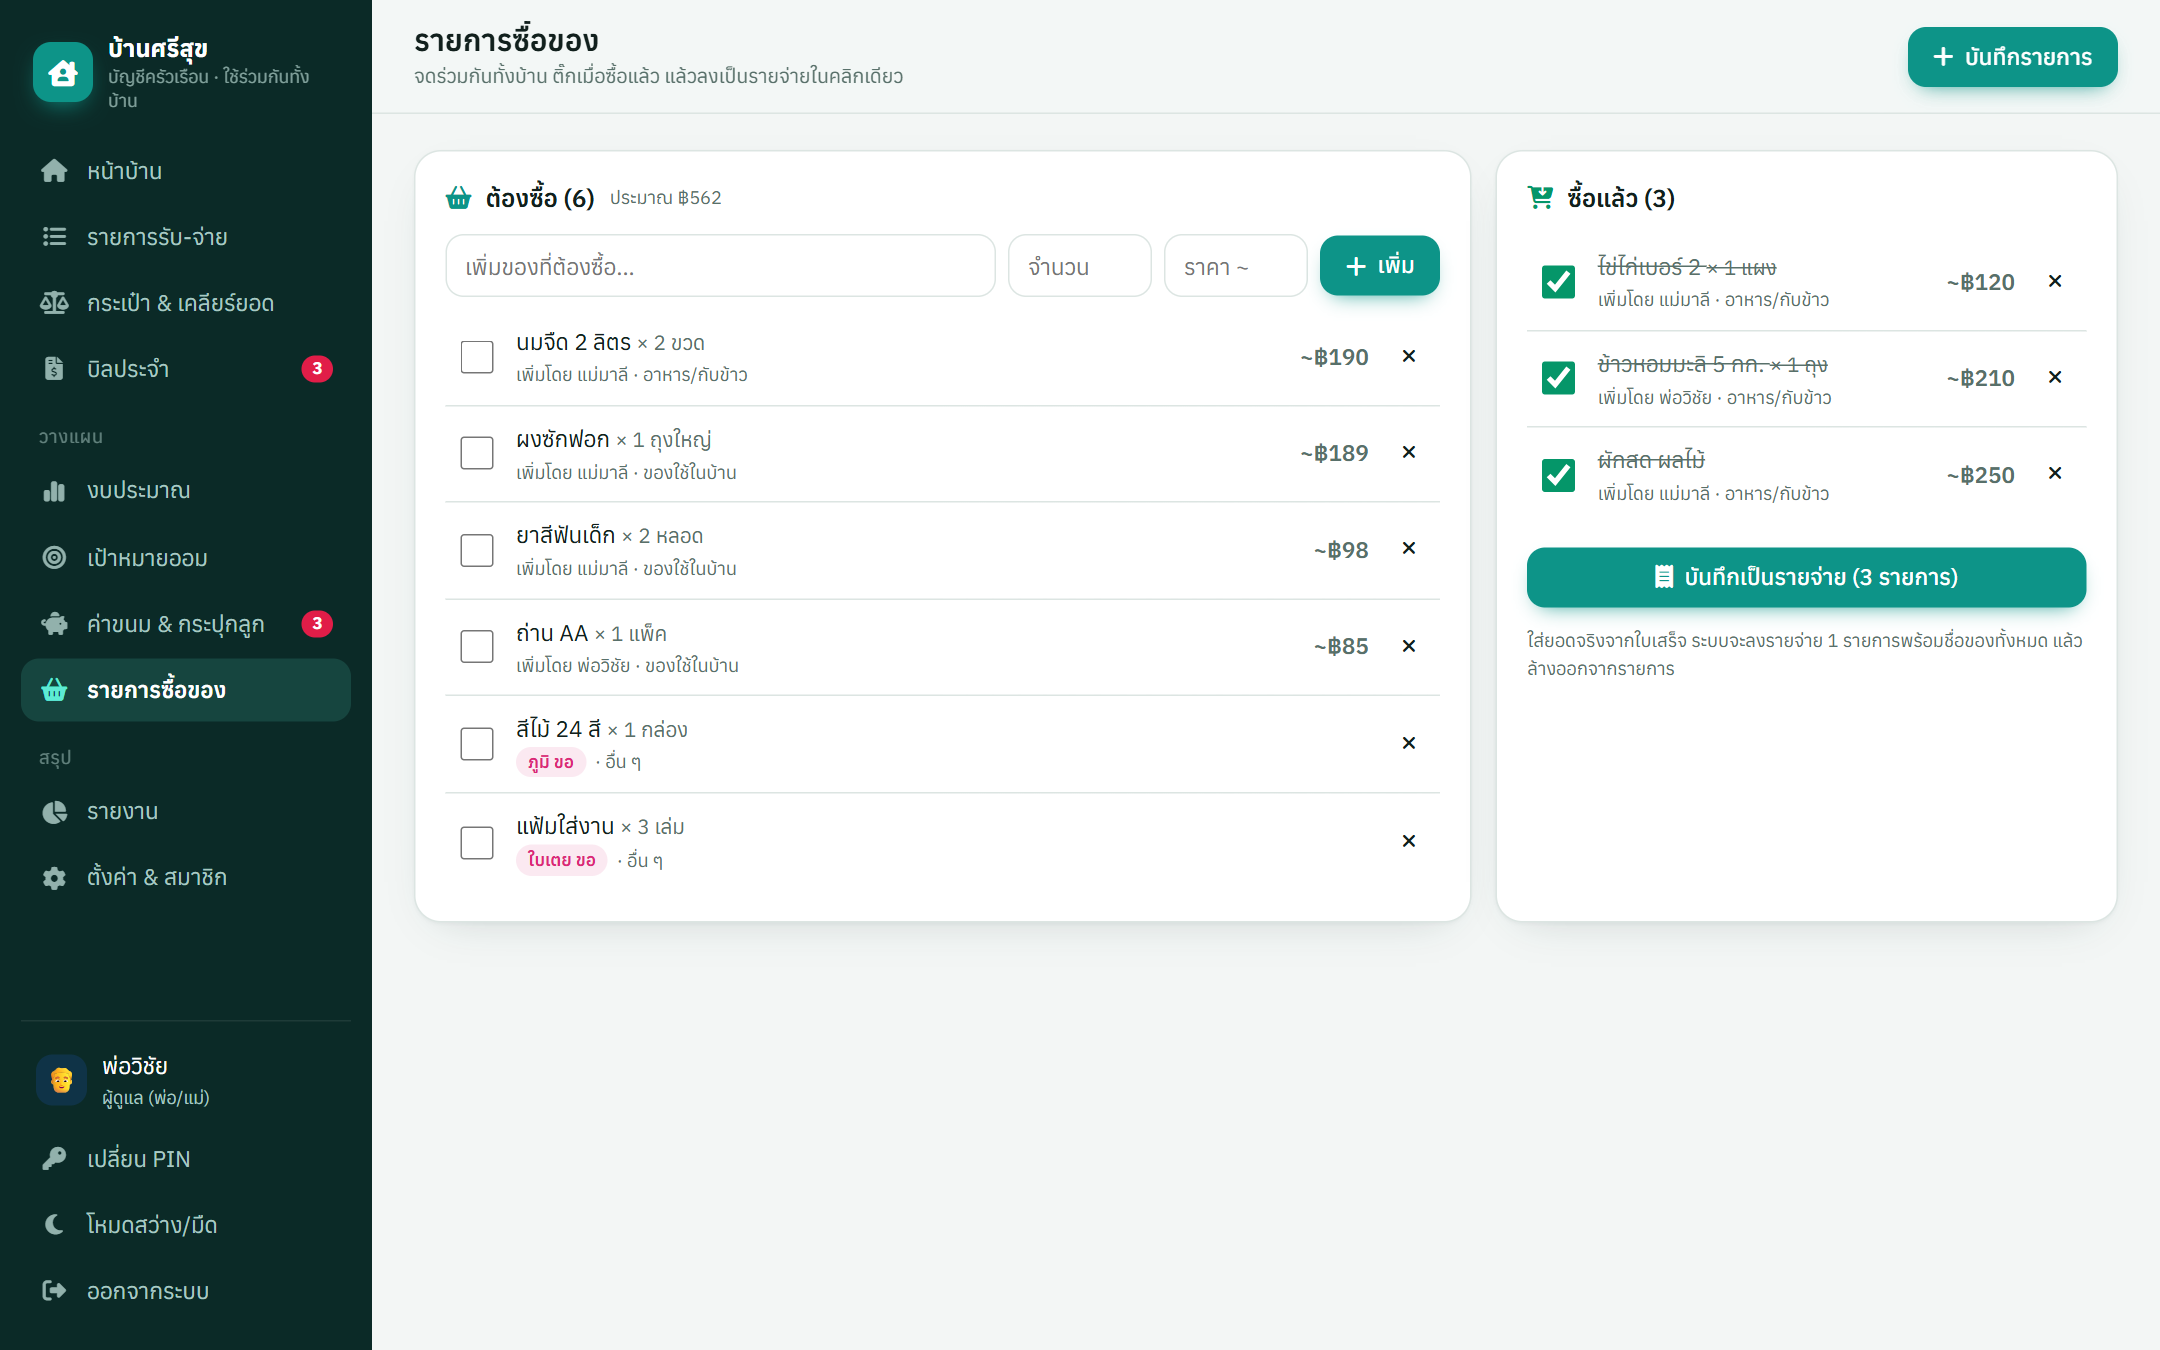Viewport: 2160px width, 1350px height.
Task: Select รายการซื้อของ in the sidebar
Action: click(x=186, y=690)
